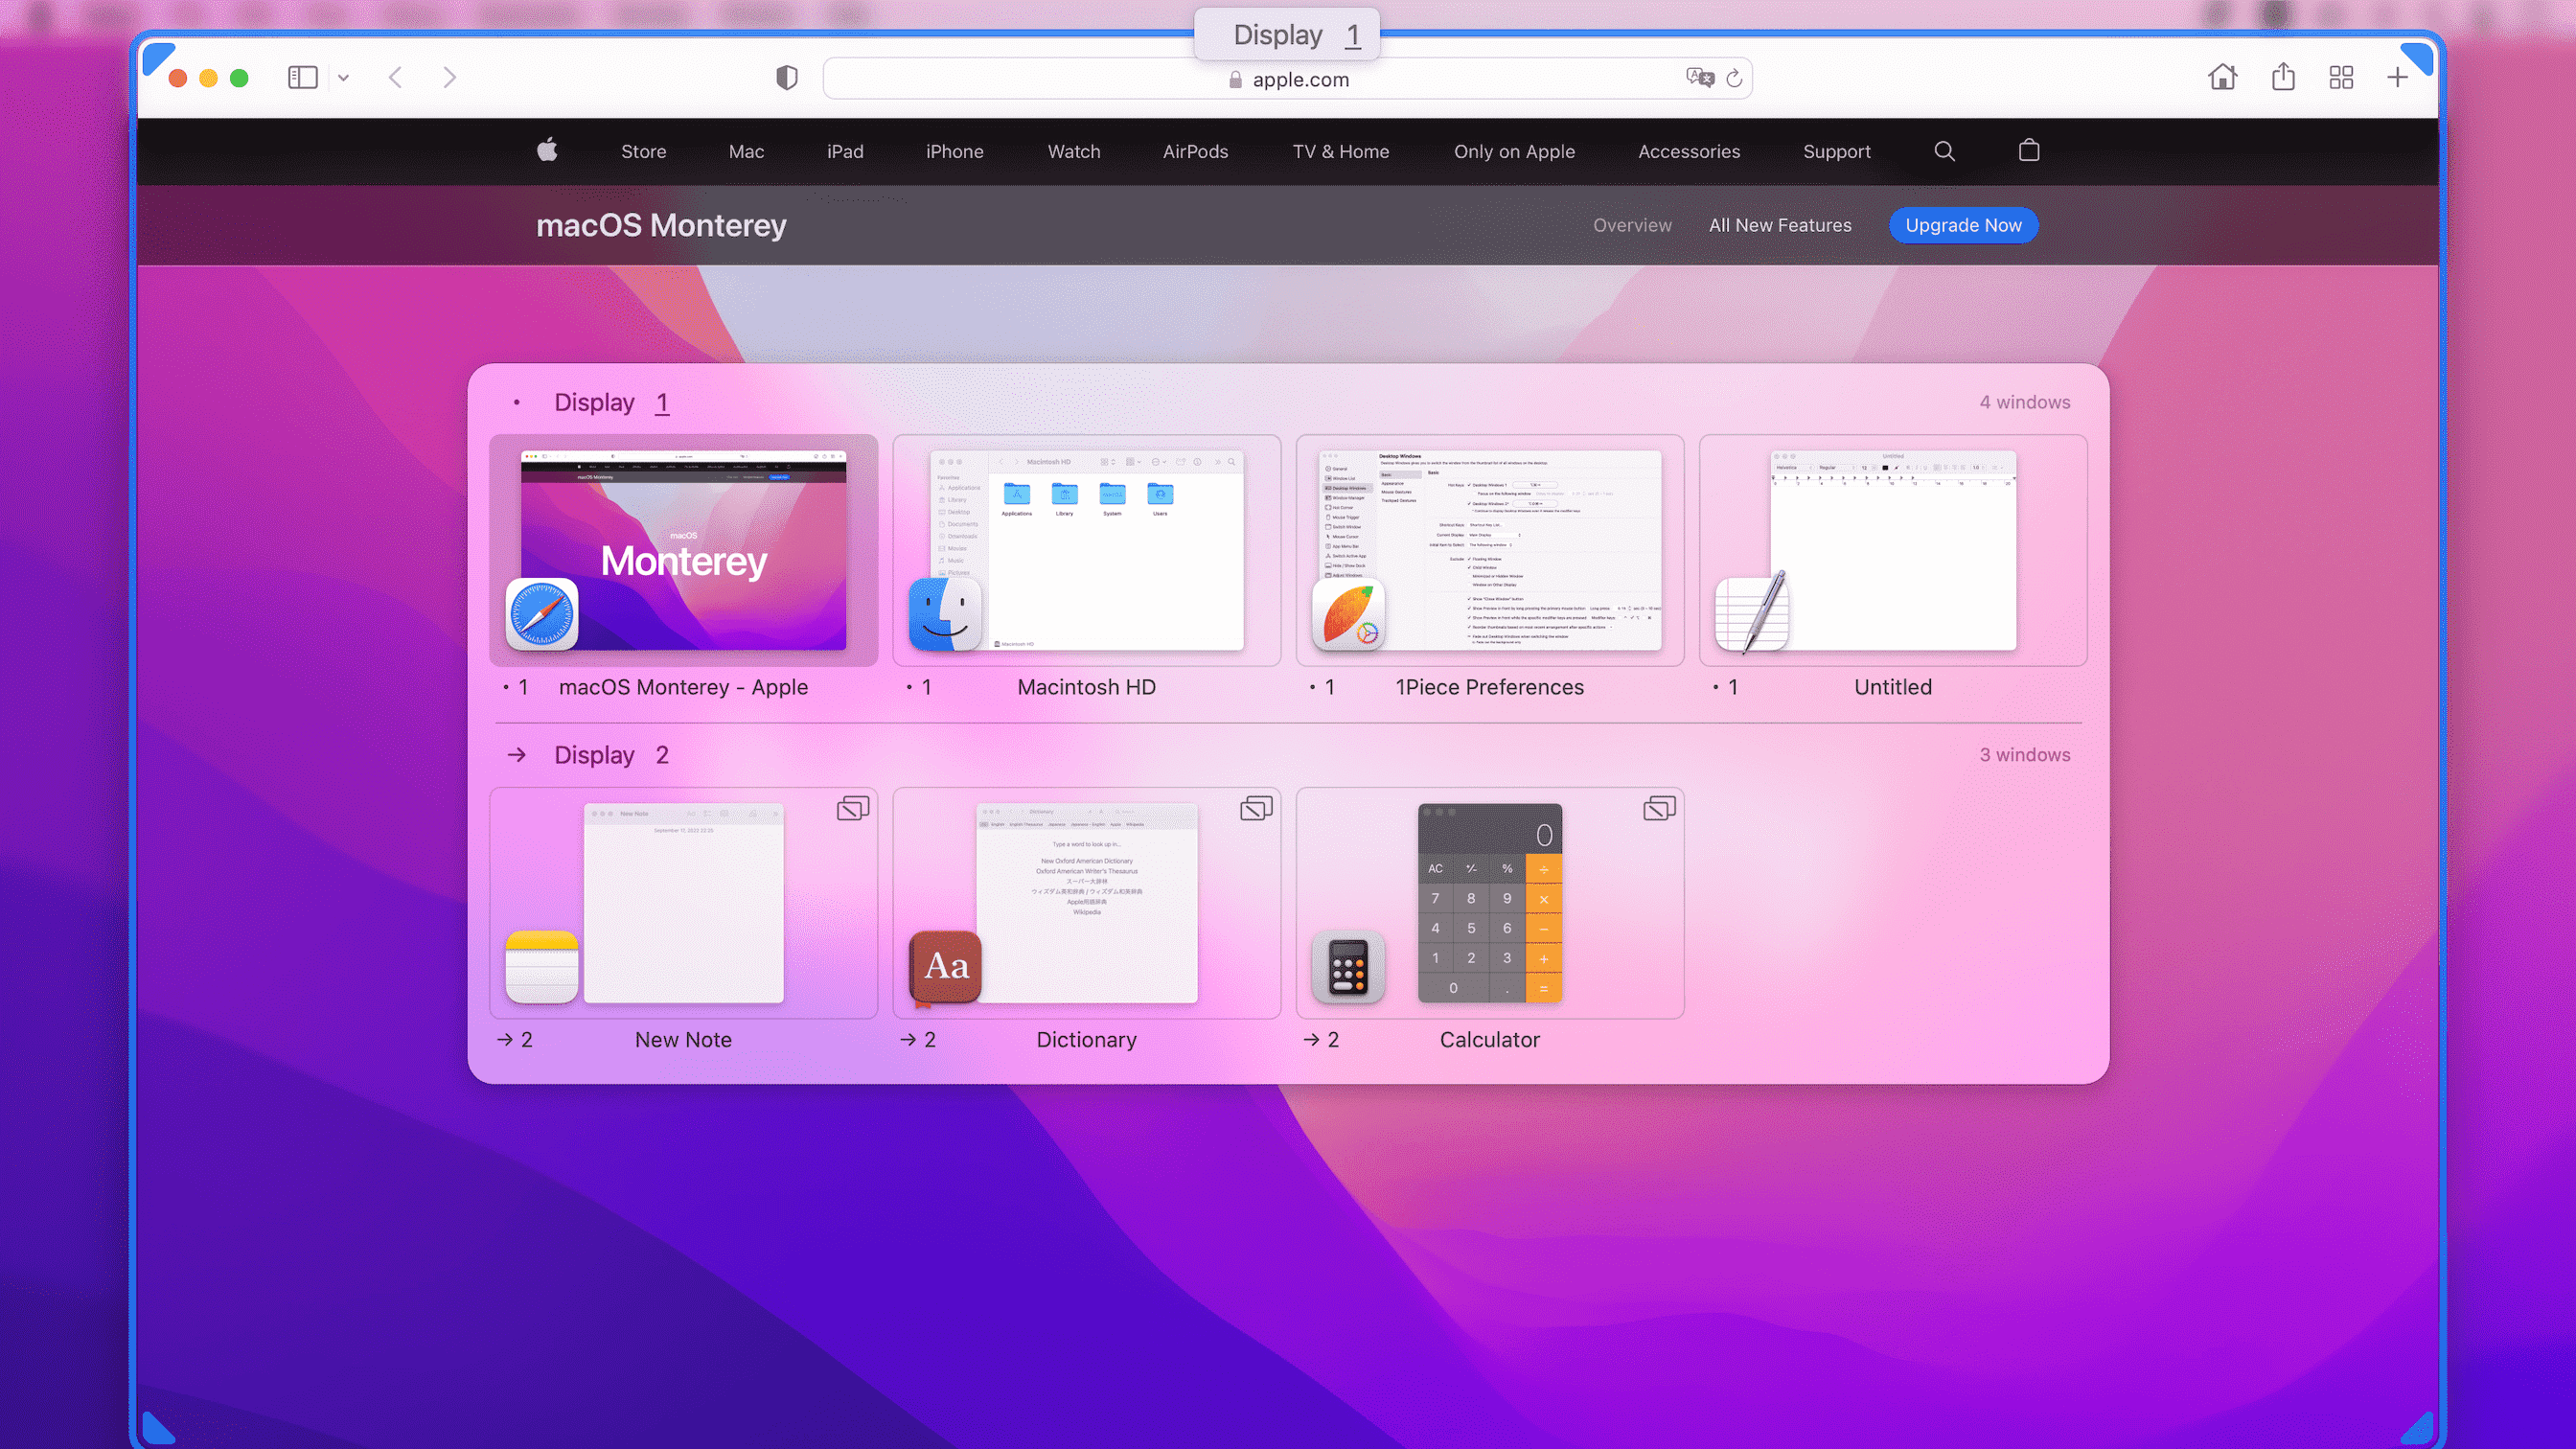Open the sidebar dropdown chevron
Image resolution: width=2576 pixels, height=1449 pixels.
point(344,78)
